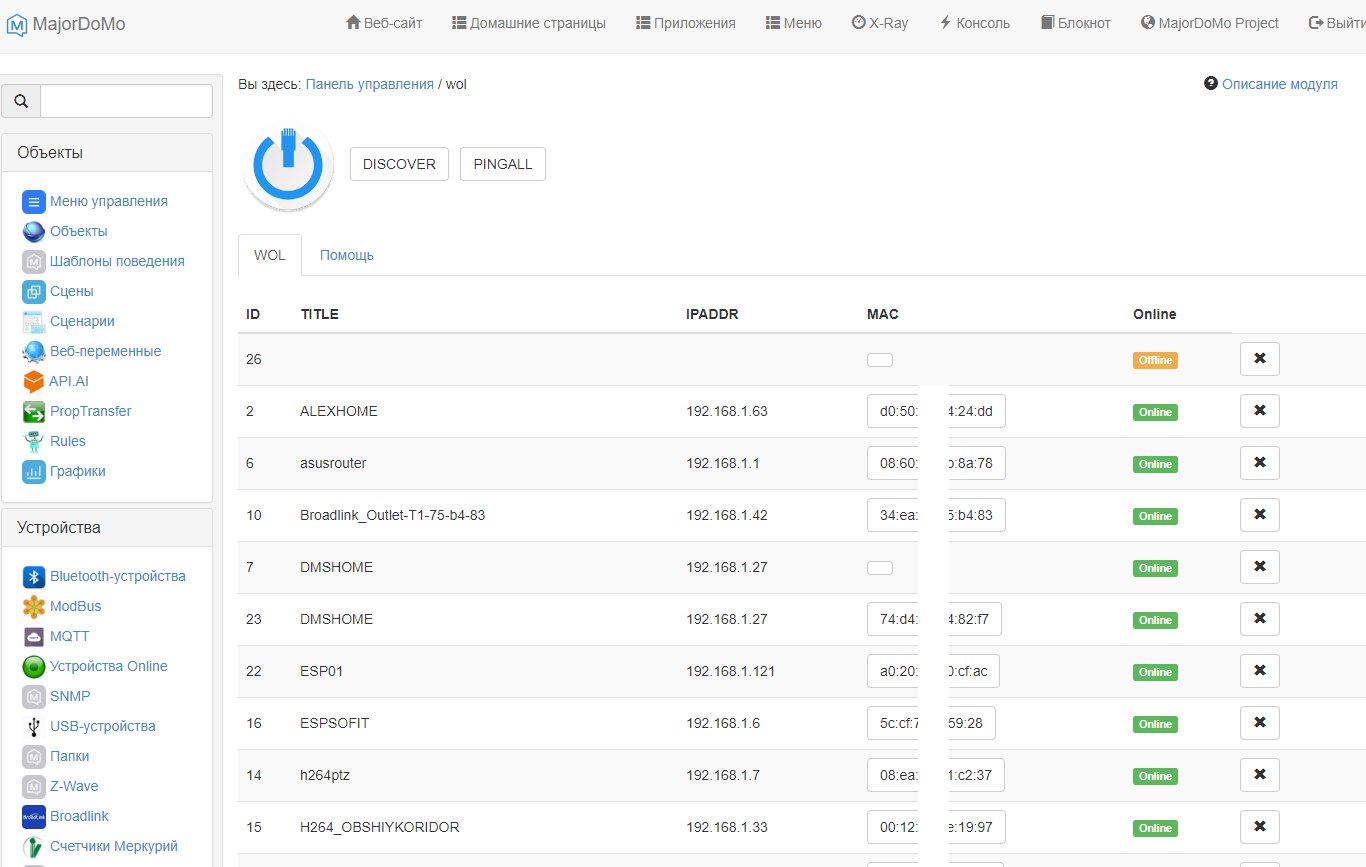Screen dimensions: 1366x867
Task: Click the Панель управления breadcrumb link
Action: (369, 84)
